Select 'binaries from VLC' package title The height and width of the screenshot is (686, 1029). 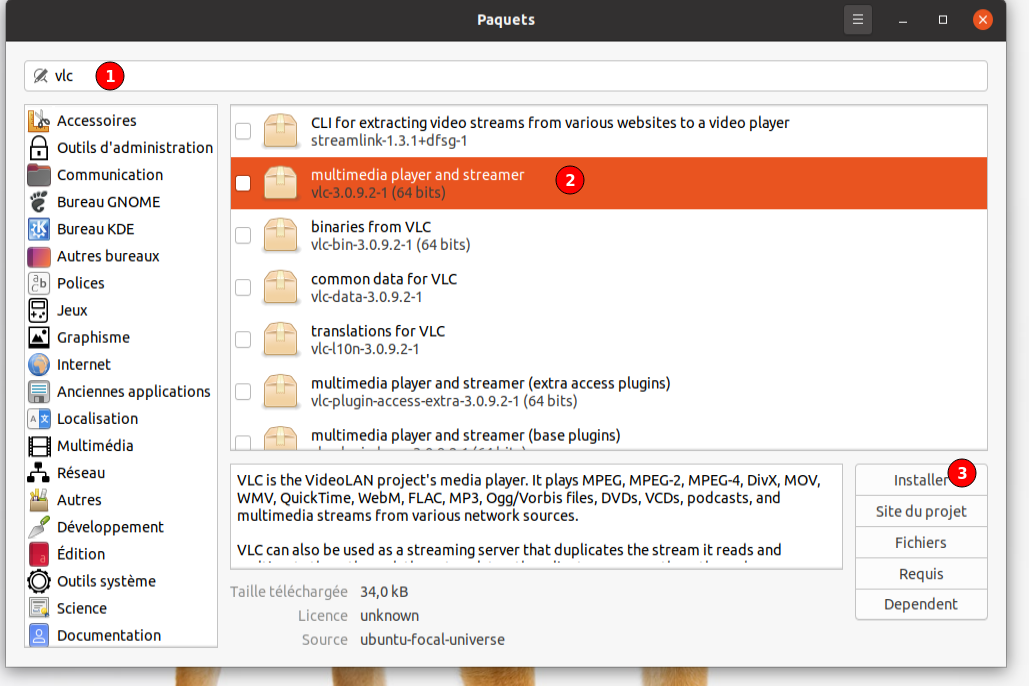tap(371, 227)
